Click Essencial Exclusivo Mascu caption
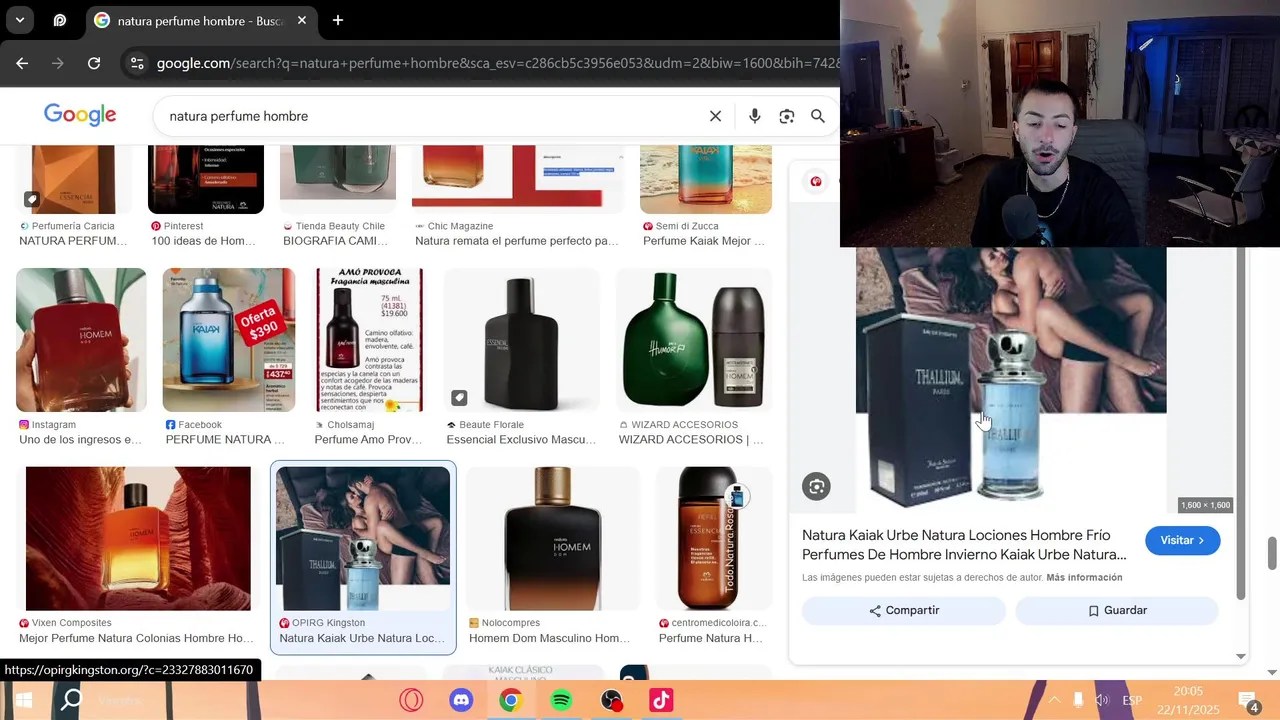Image resolution: width=1280 pixels, height=720 pixels. 521,440
